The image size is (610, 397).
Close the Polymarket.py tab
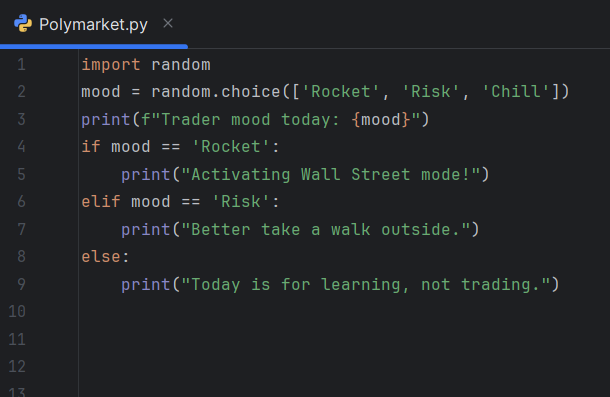[x=168, y=23]
